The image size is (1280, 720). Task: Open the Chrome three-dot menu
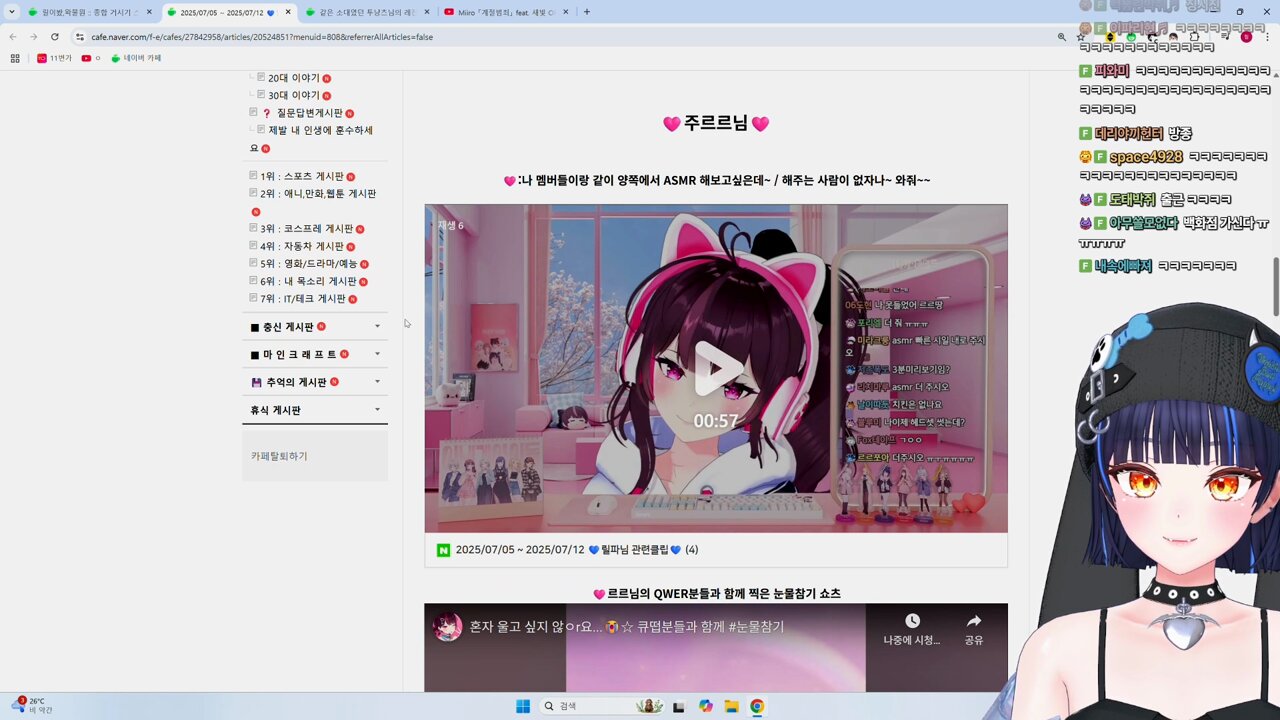1267,37
